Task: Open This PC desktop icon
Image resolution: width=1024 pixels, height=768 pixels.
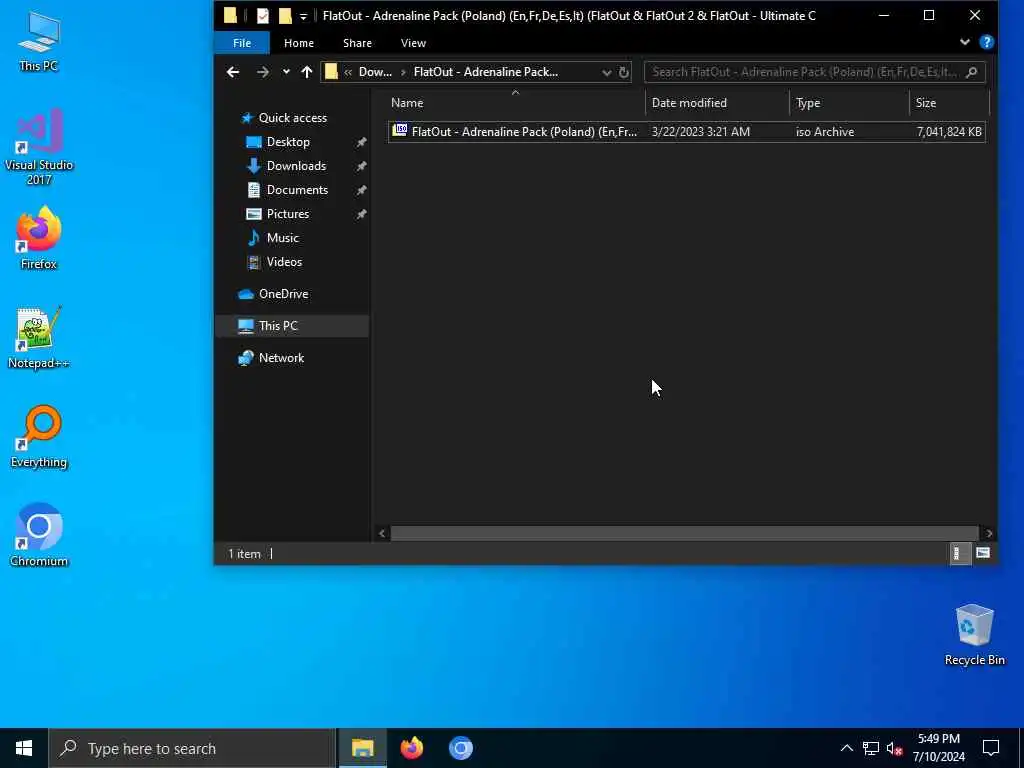Action: (x=39, y=40)
